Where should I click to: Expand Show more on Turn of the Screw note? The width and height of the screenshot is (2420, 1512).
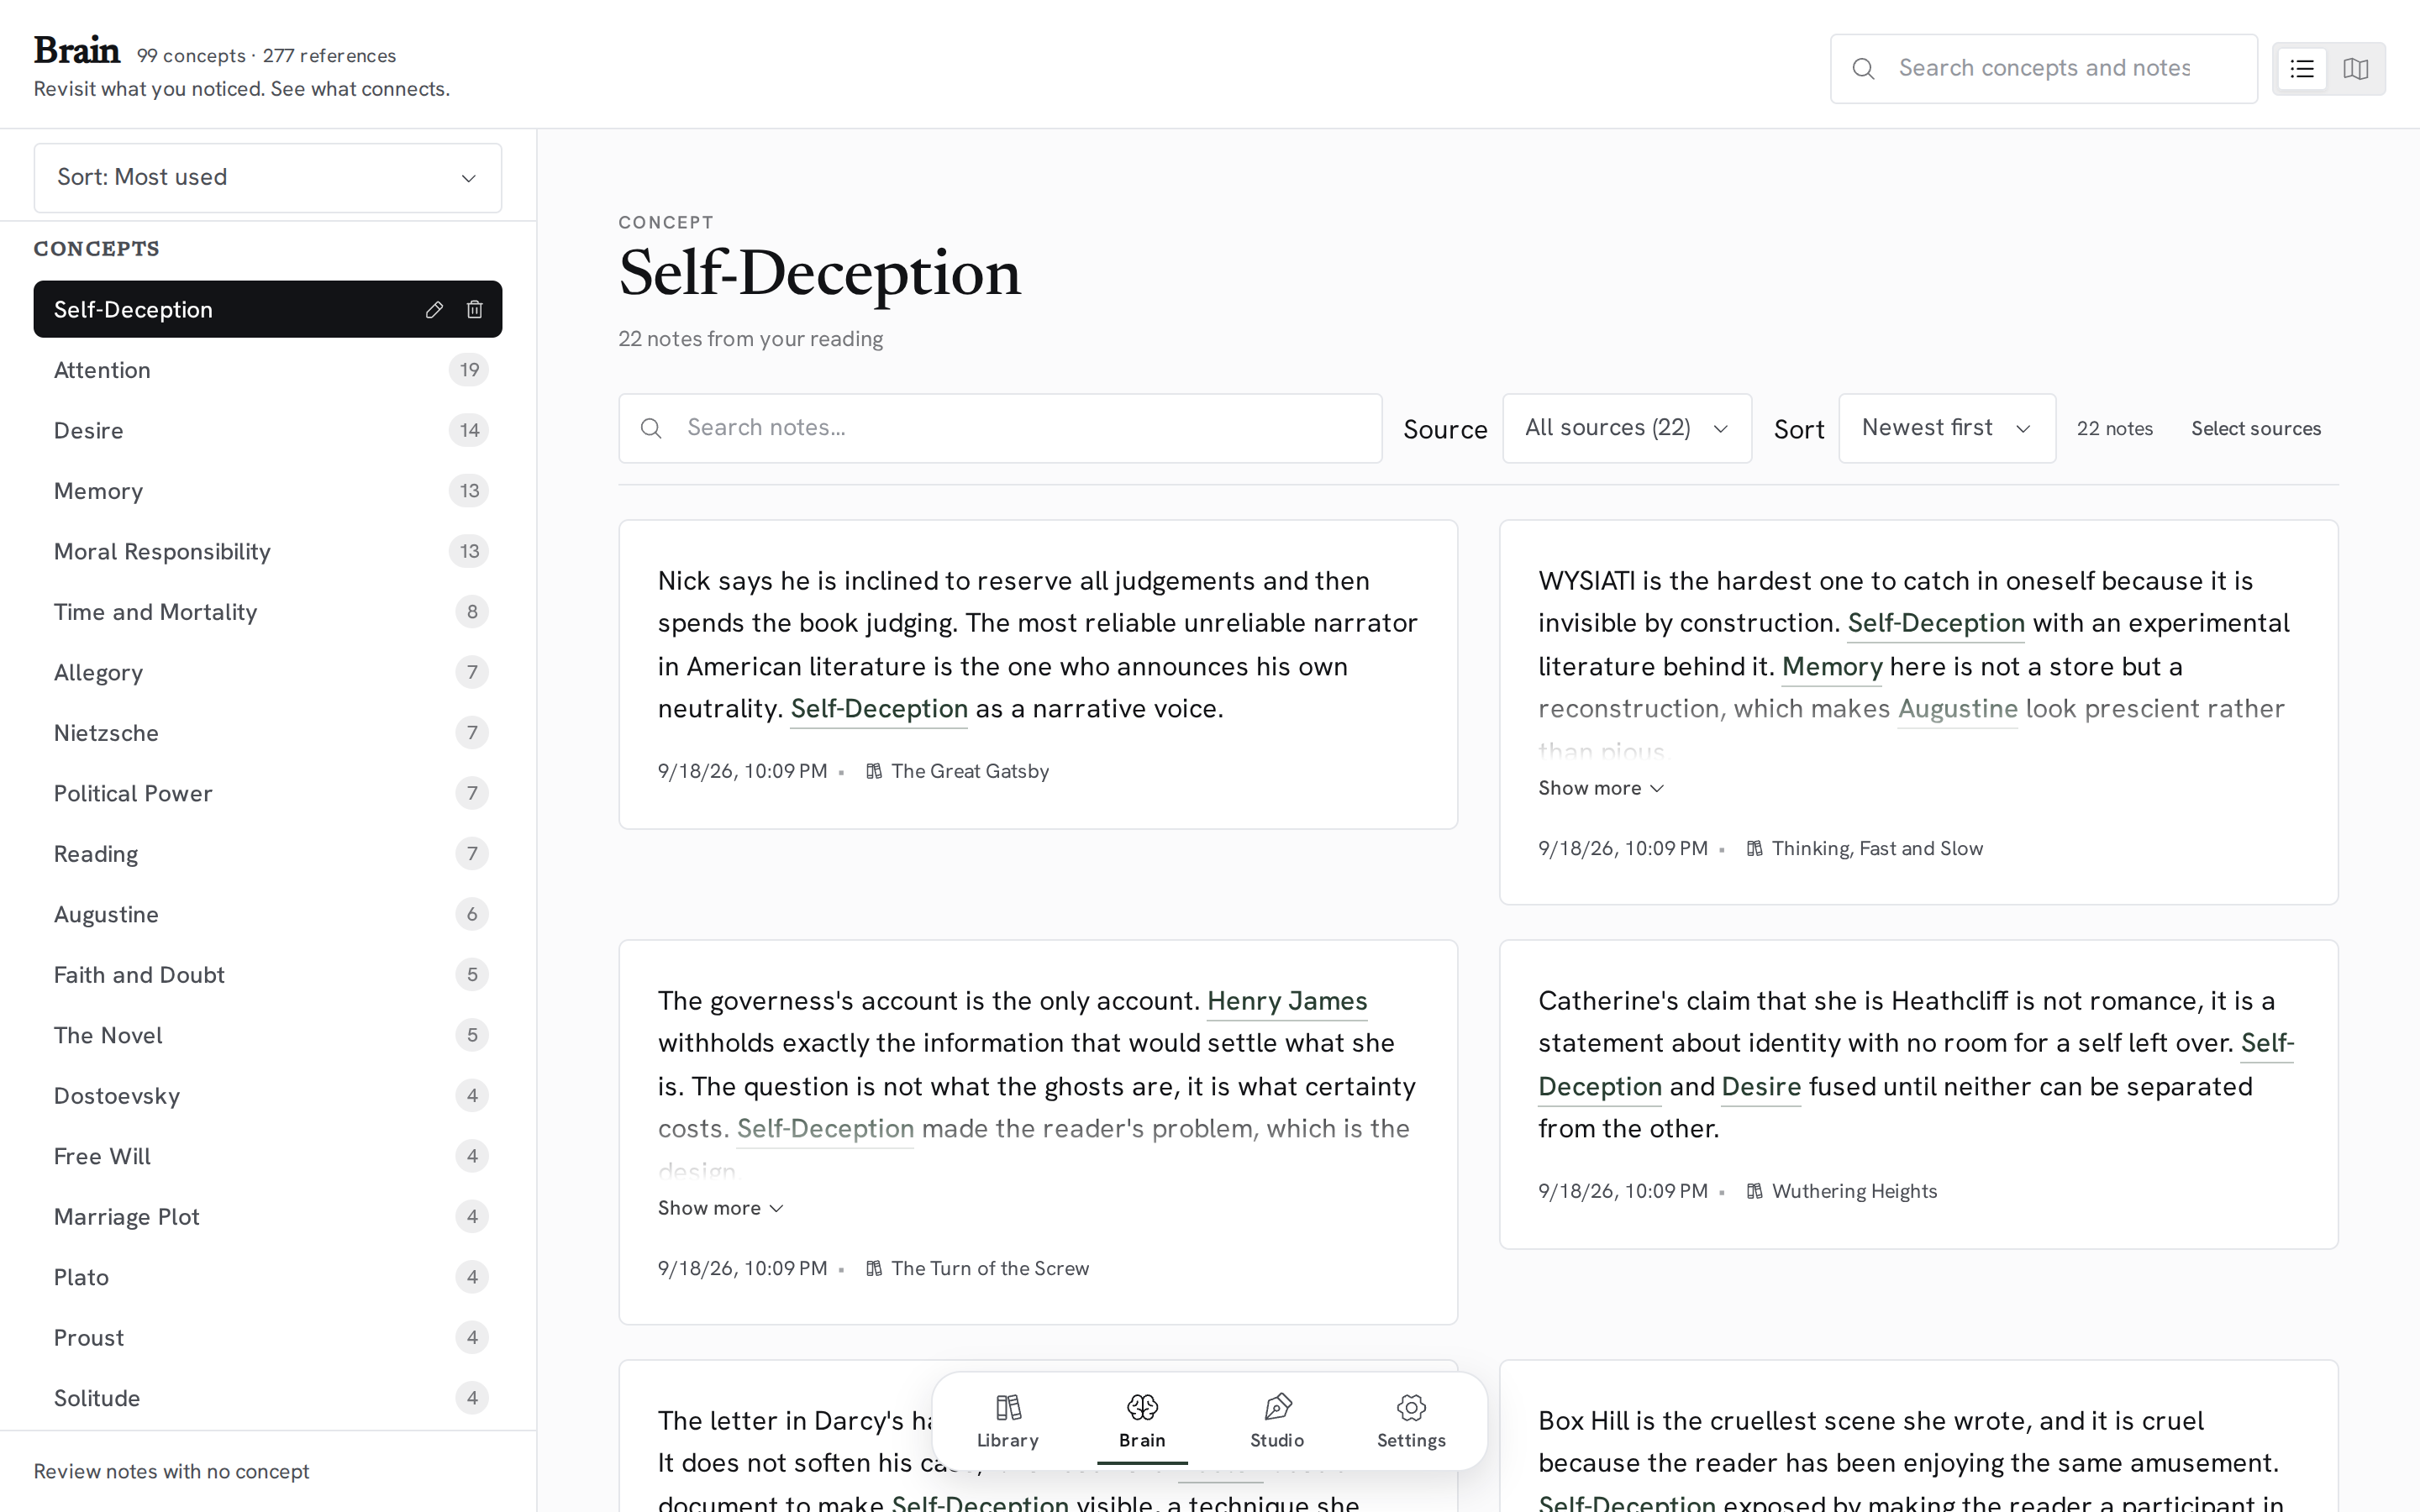pyautogui.click(x=721, y=1208)
